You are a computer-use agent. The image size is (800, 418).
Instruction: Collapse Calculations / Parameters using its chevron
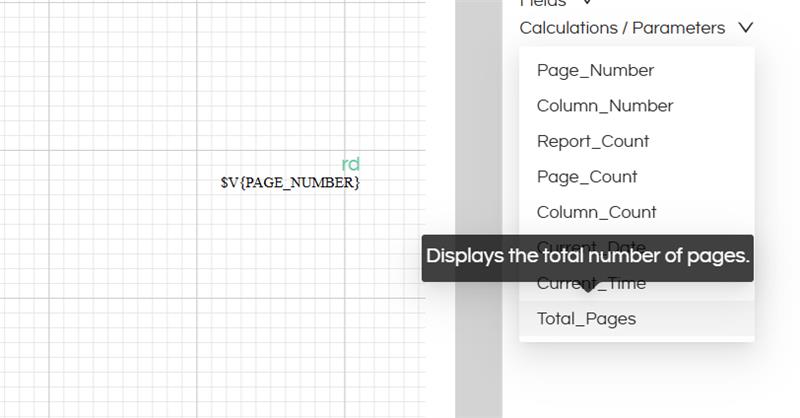(x=745, y=28)
